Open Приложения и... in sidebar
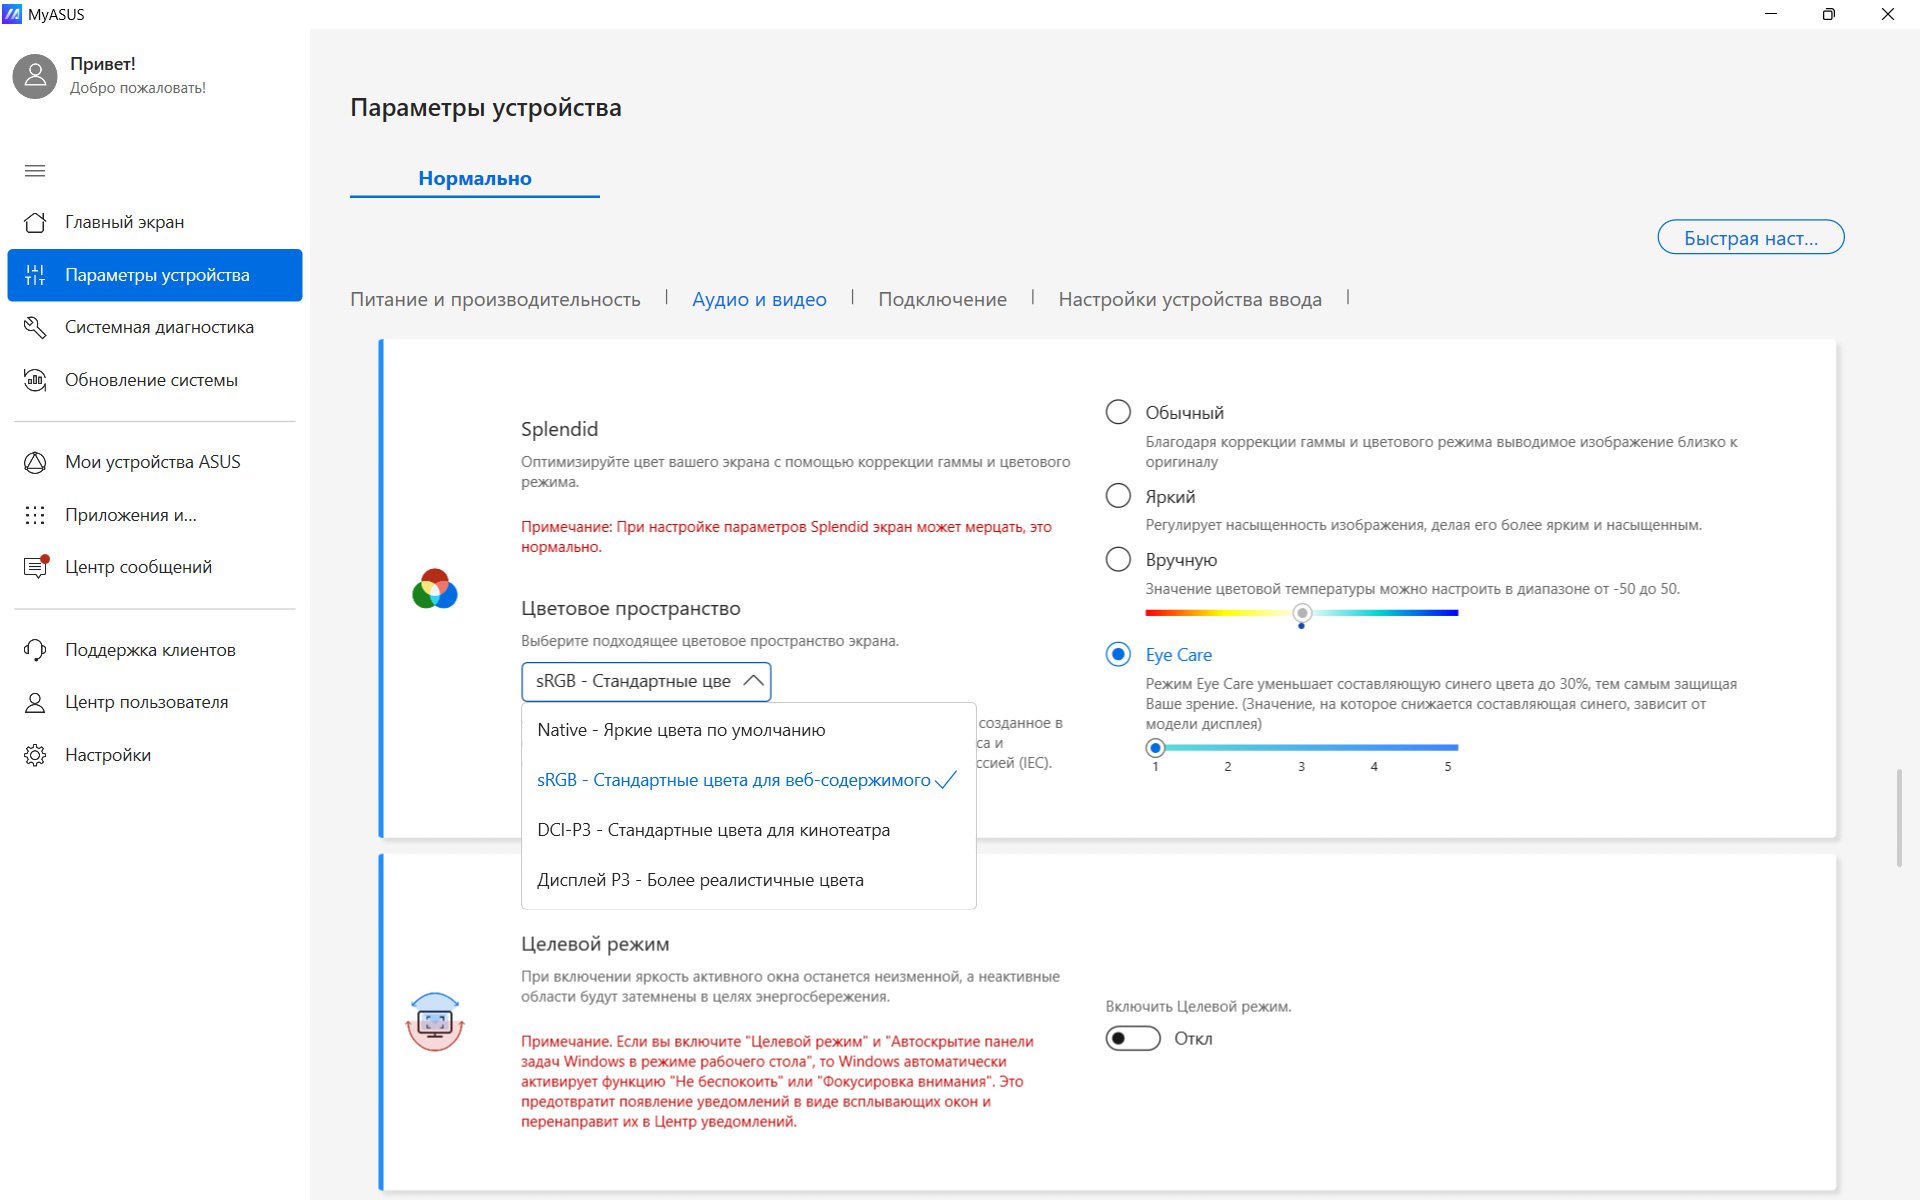1920x1200 pixels. (x=155, y=515)
